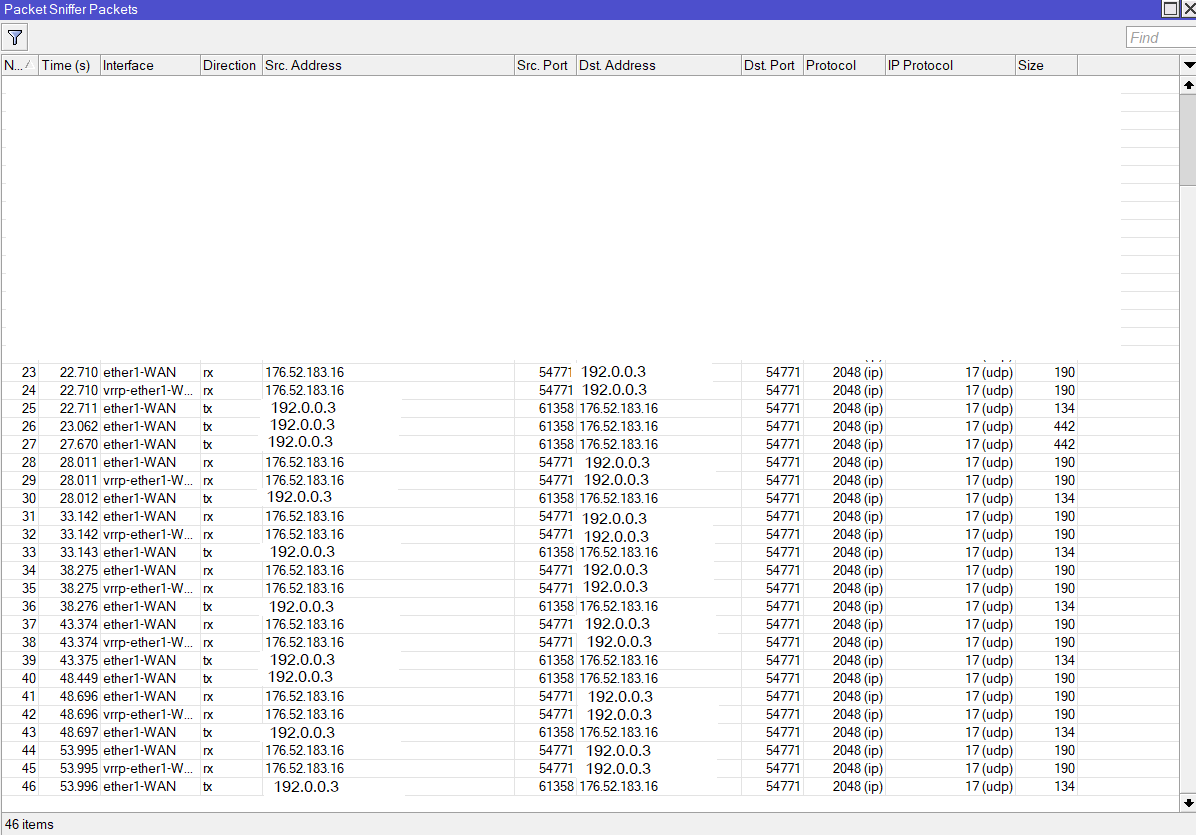
Task: Click the 46 items status bar
Action: coord(29,824)
